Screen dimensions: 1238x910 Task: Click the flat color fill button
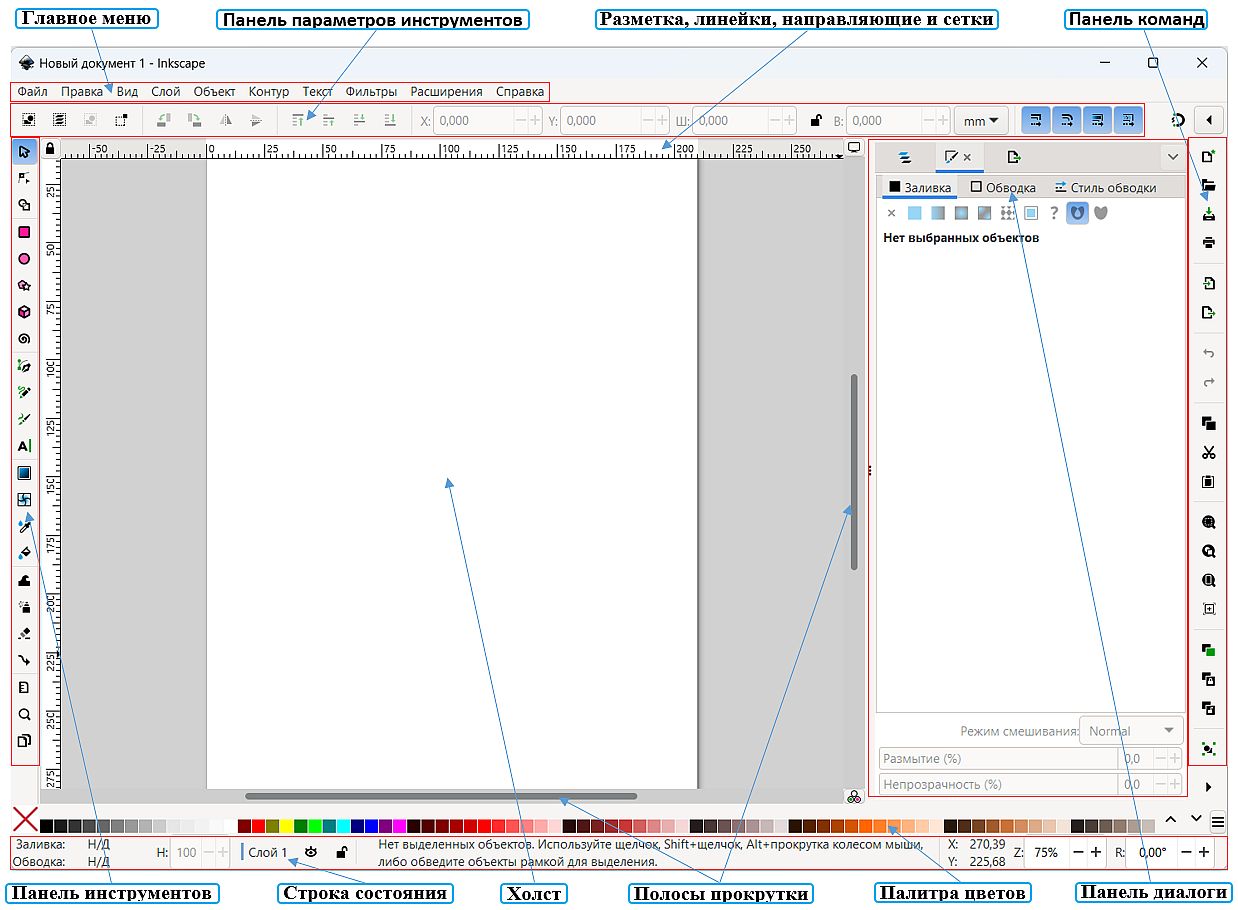point(914,213)
